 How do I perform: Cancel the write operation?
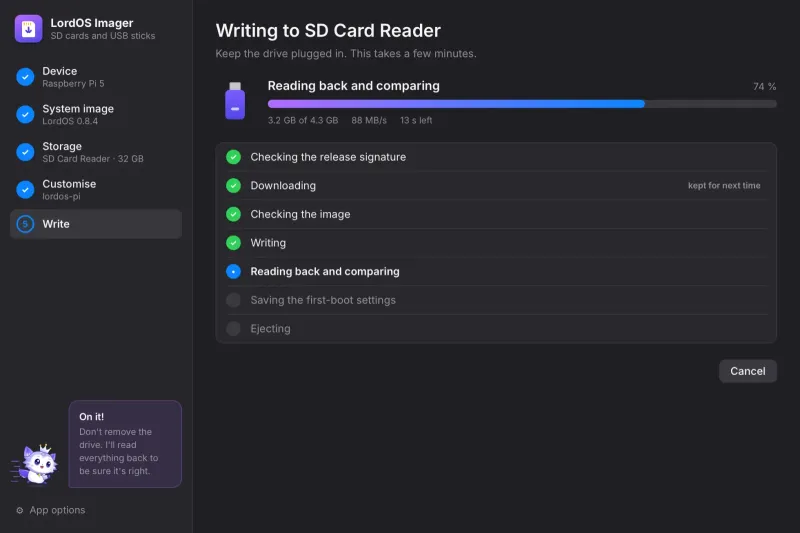pos(747,371)
